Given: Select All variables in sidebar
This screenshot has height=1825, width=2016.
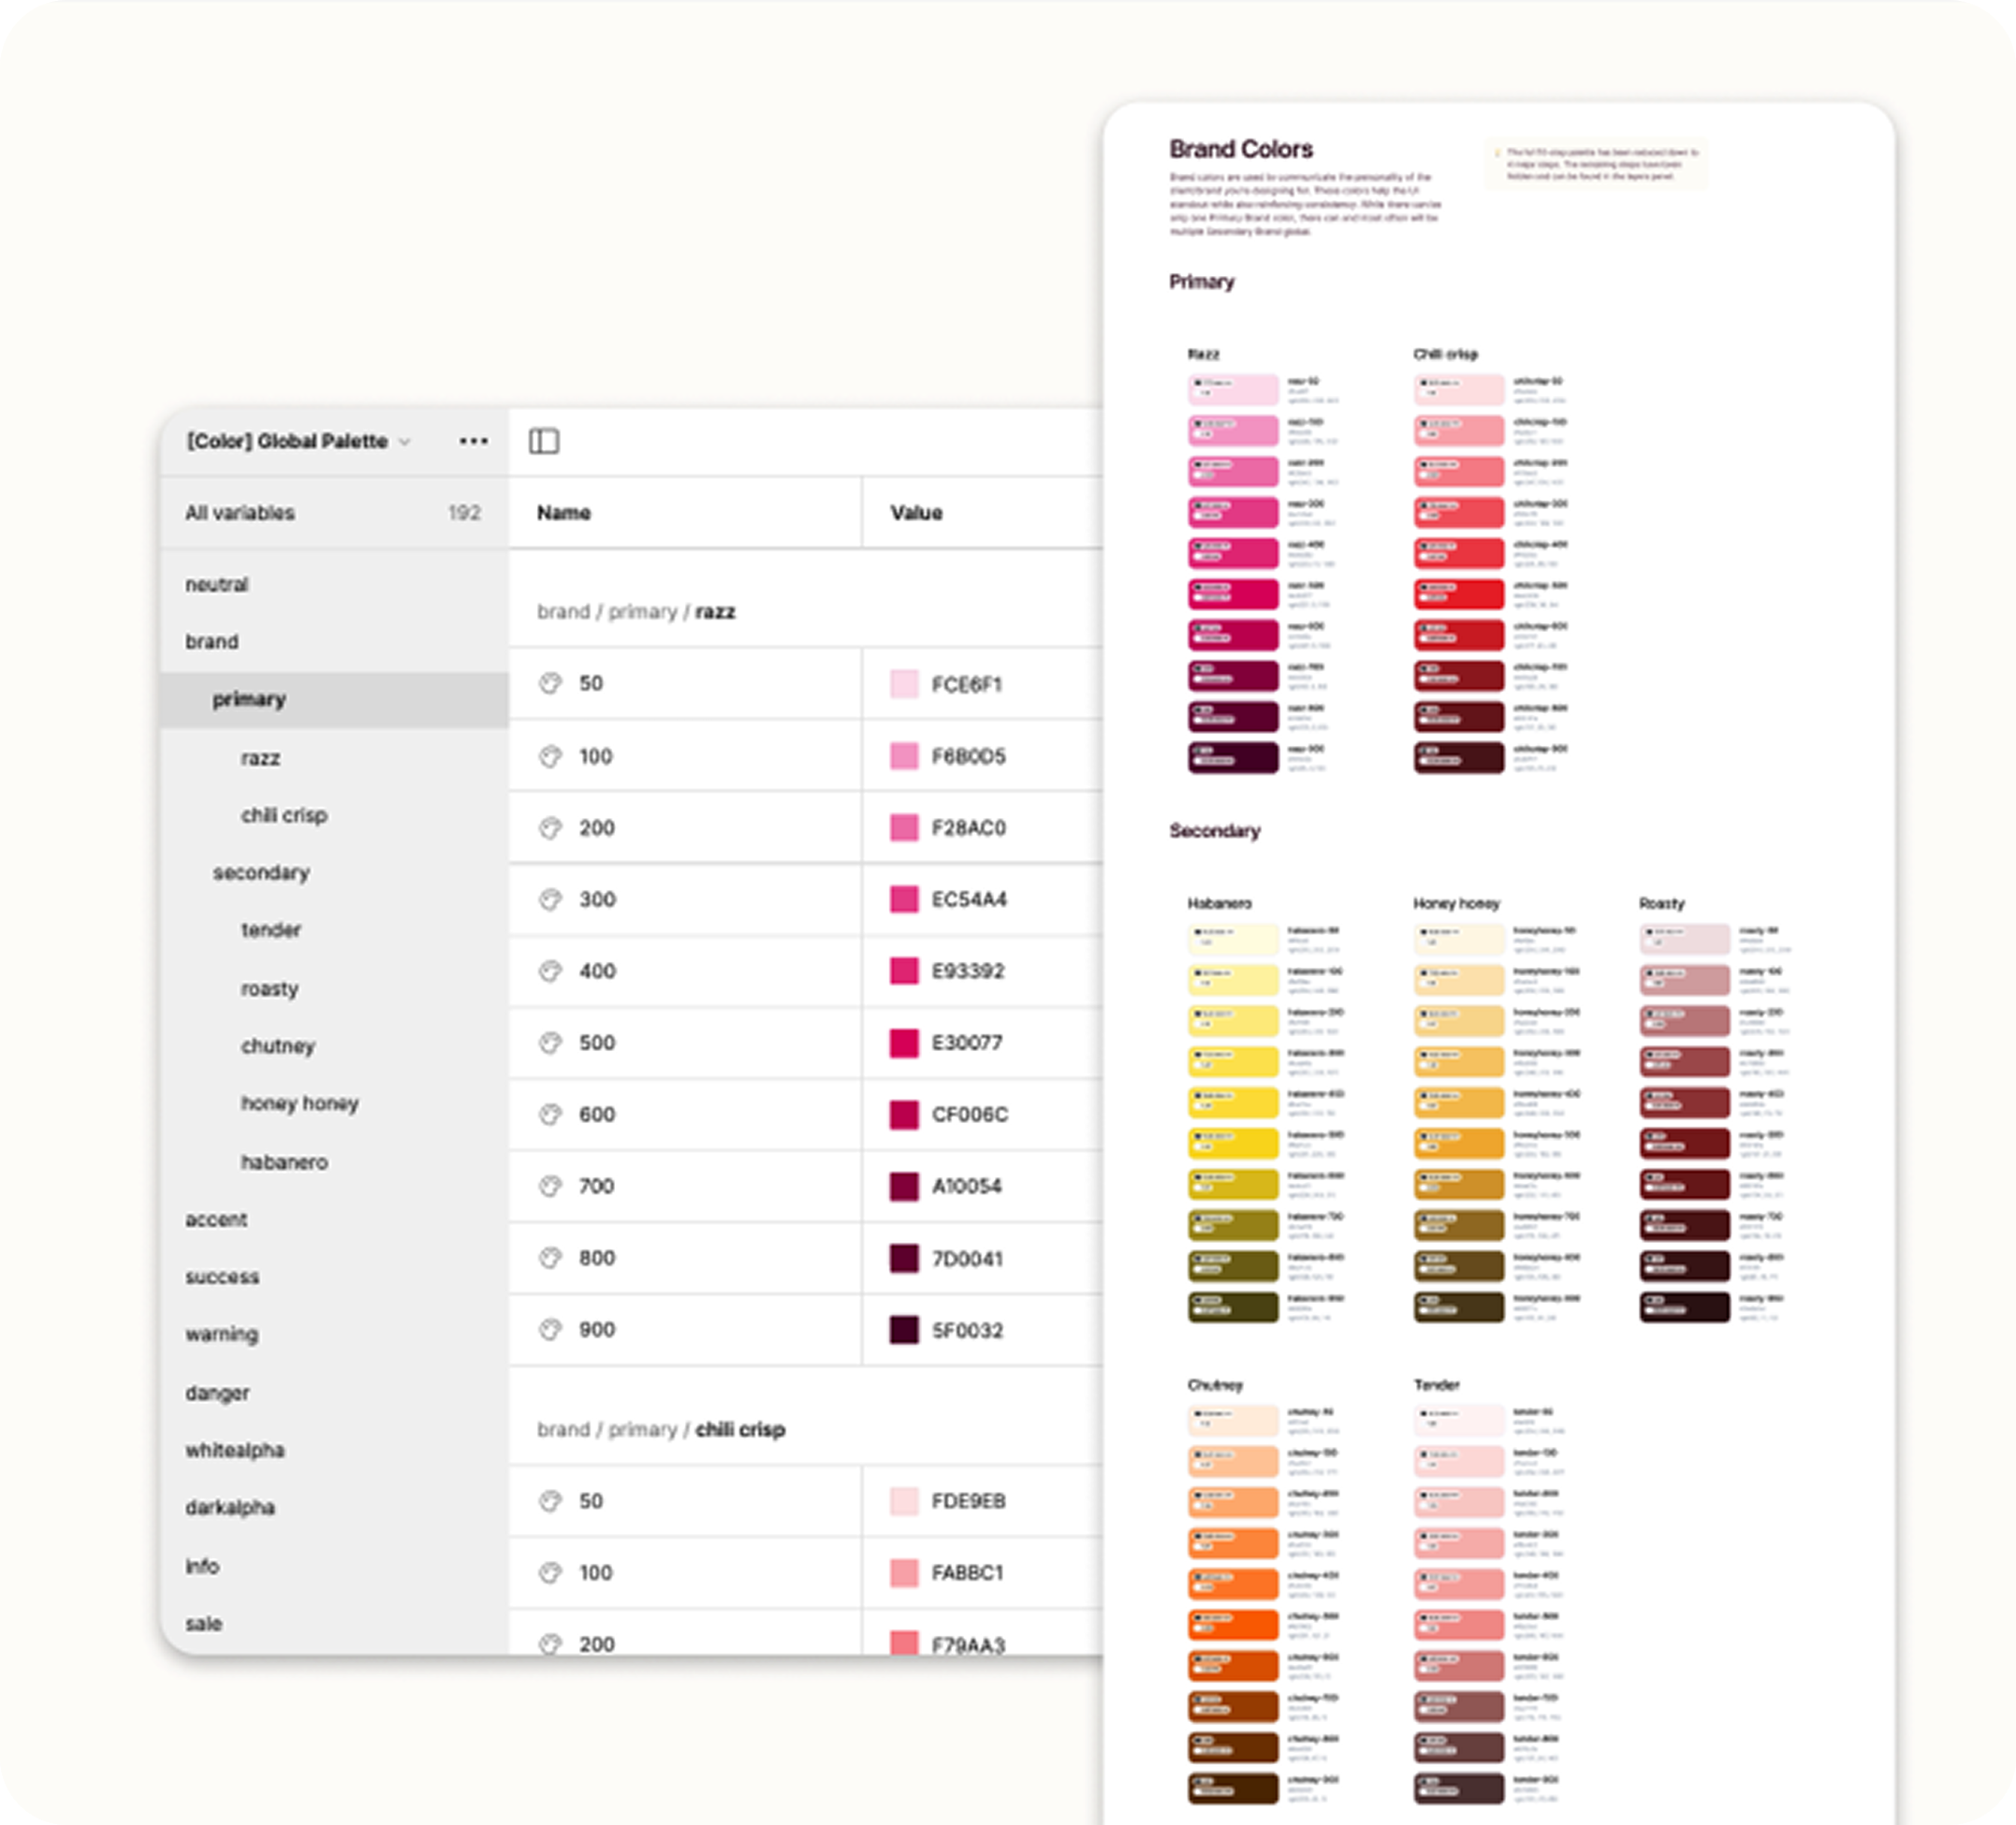Looking at the screenshot, I should coord(240,513).
